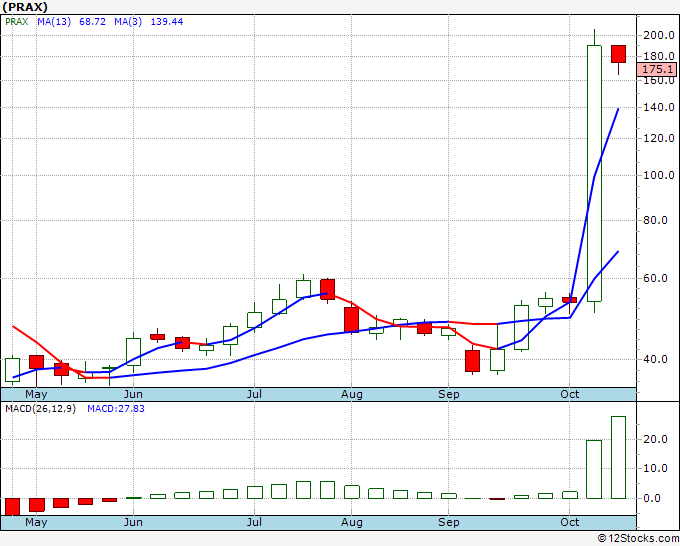
Task: Click the PRAX ticker title
Action: pyautogui.click(x=25, y=7)
